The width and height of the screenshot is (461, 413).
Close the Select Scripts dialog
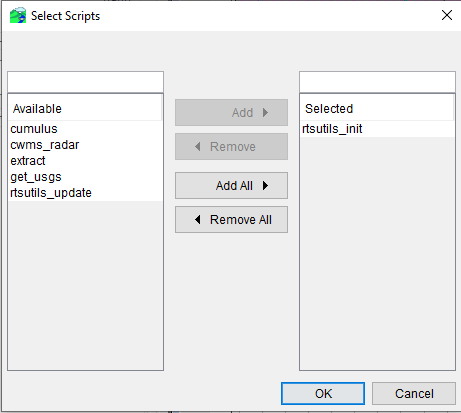pos(447,15)
